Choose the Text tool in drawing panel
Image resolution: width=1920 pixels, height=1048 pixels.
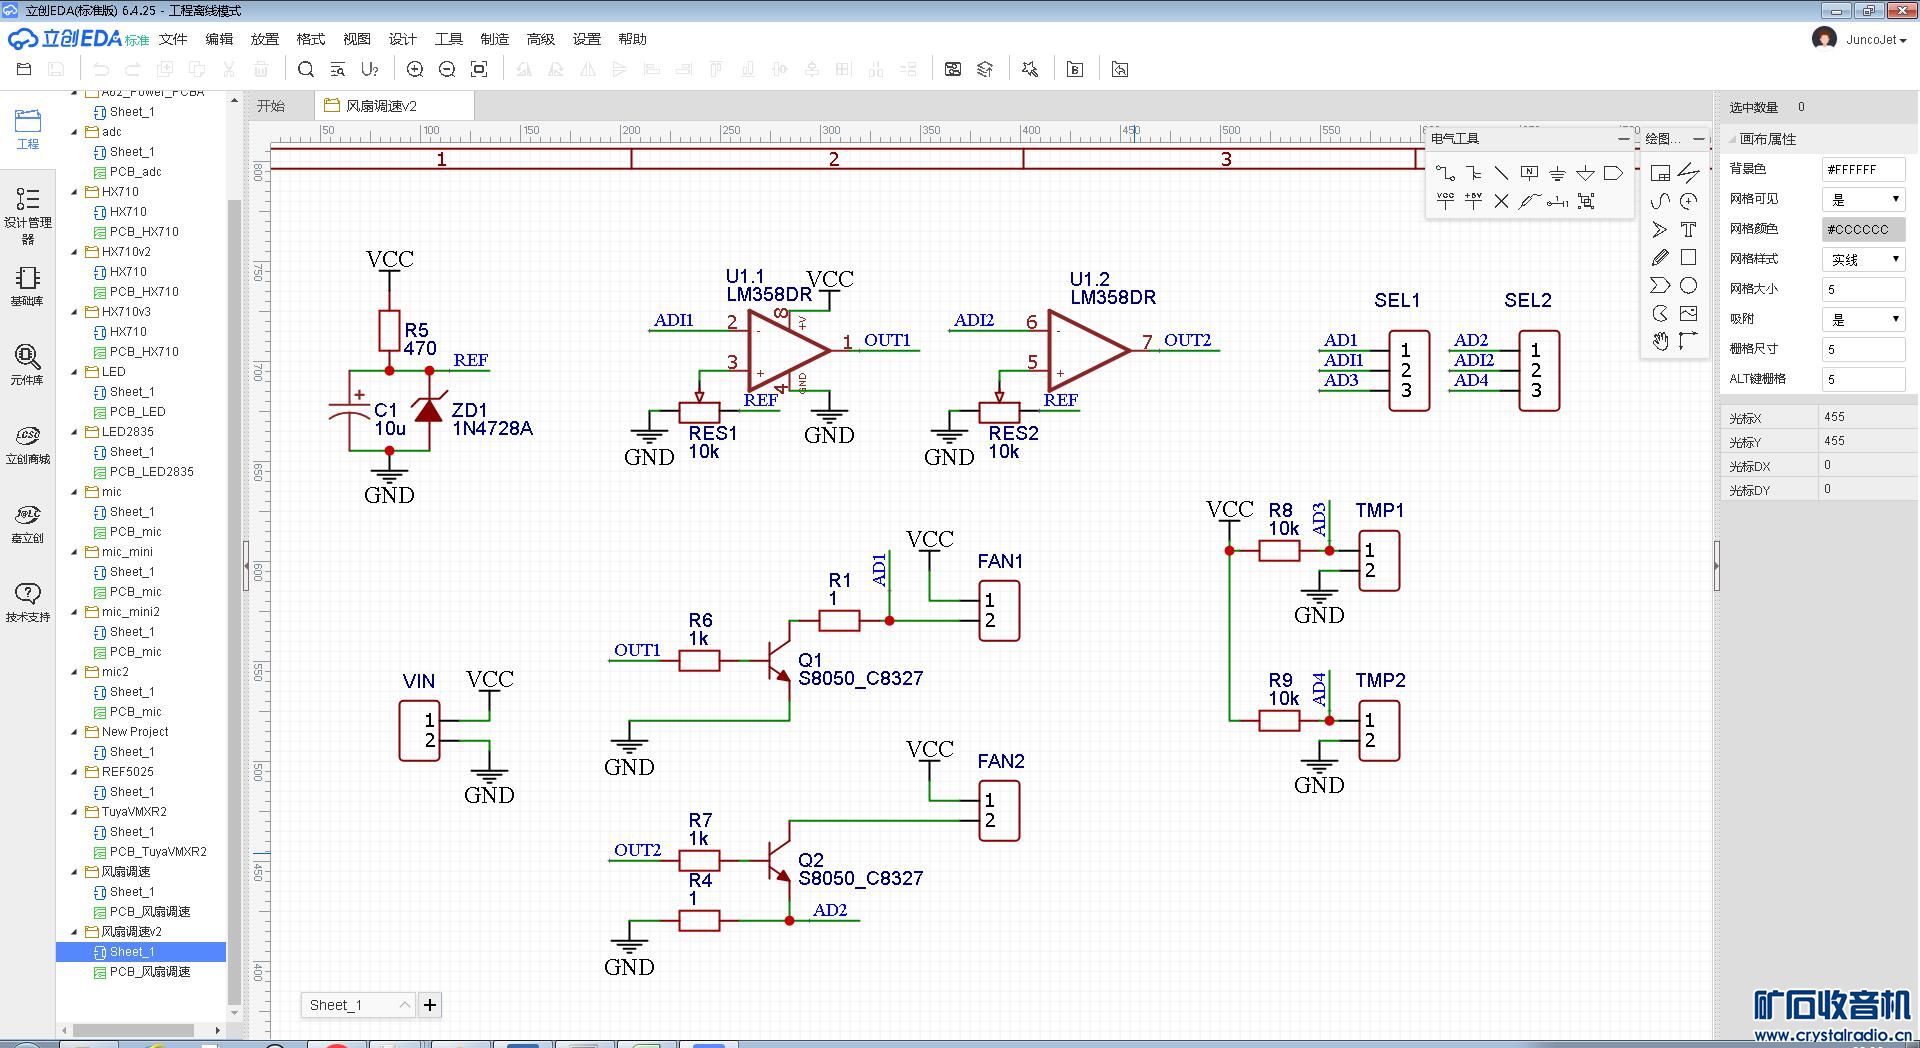coord(1688,229)
